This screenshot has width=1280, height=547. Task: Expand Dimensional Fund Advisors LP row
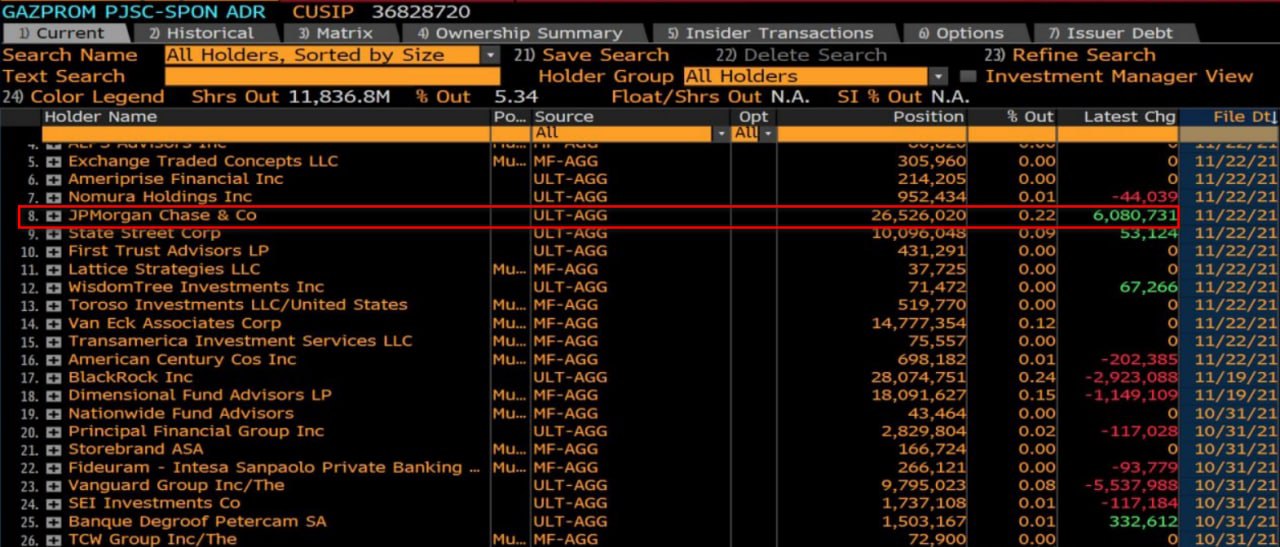54,395
